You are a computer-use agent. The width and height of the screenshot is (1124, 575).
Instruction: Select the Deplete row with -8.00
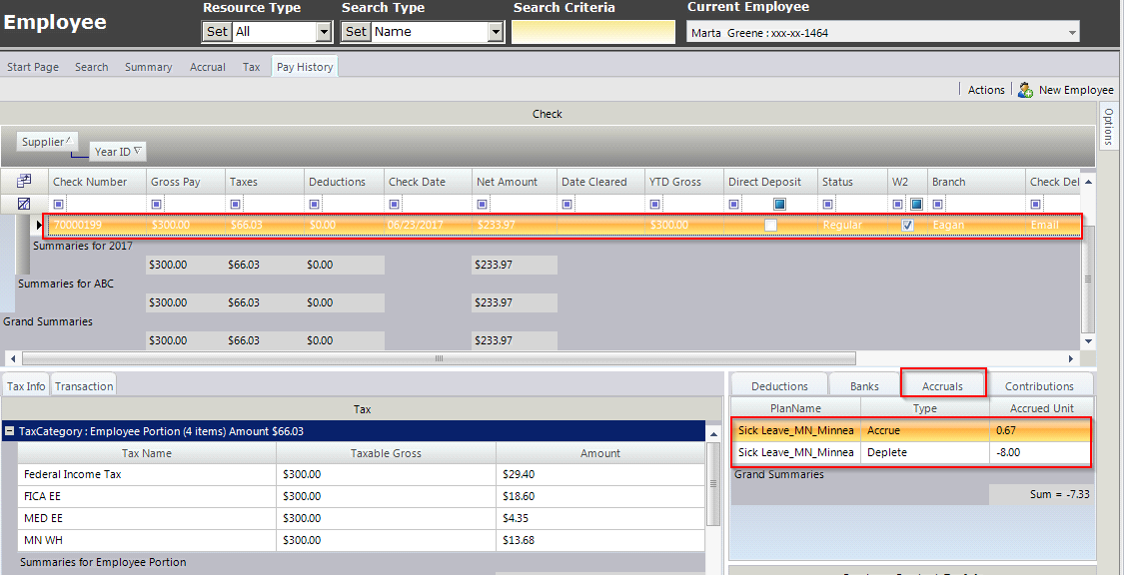(913, 452)
